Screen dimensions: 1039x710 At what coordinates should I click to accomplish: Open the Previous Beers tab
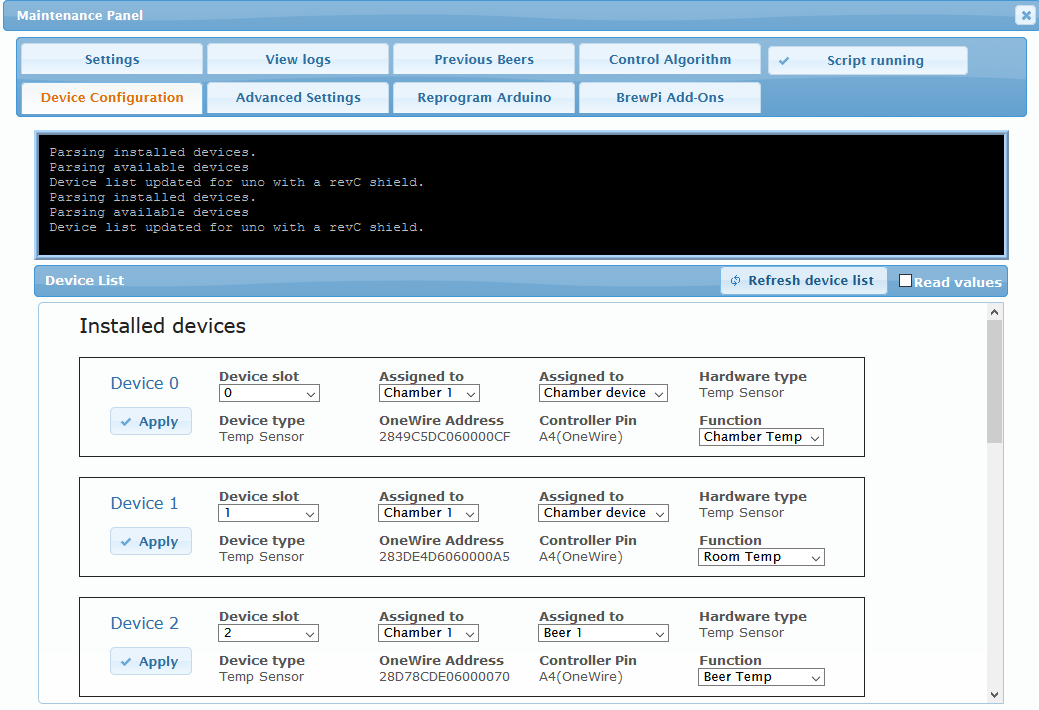point(484,59)
